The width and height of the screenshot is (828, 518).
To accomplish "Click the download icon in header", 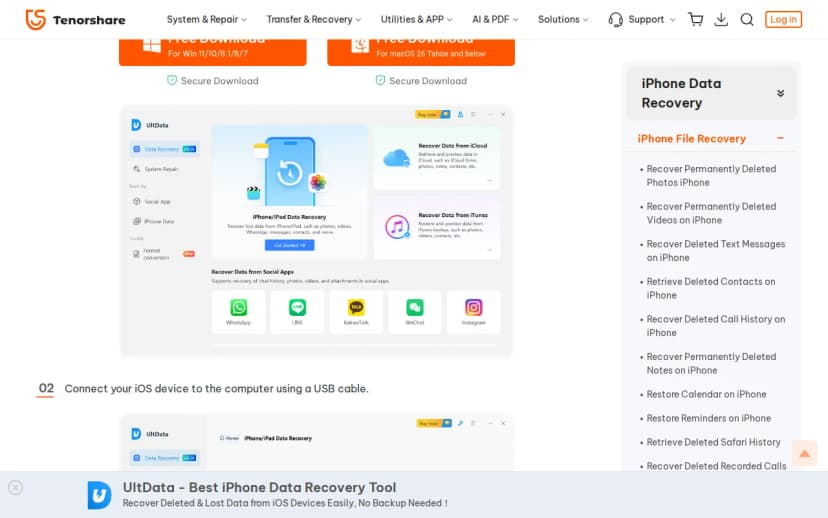I will click(721, 19).
